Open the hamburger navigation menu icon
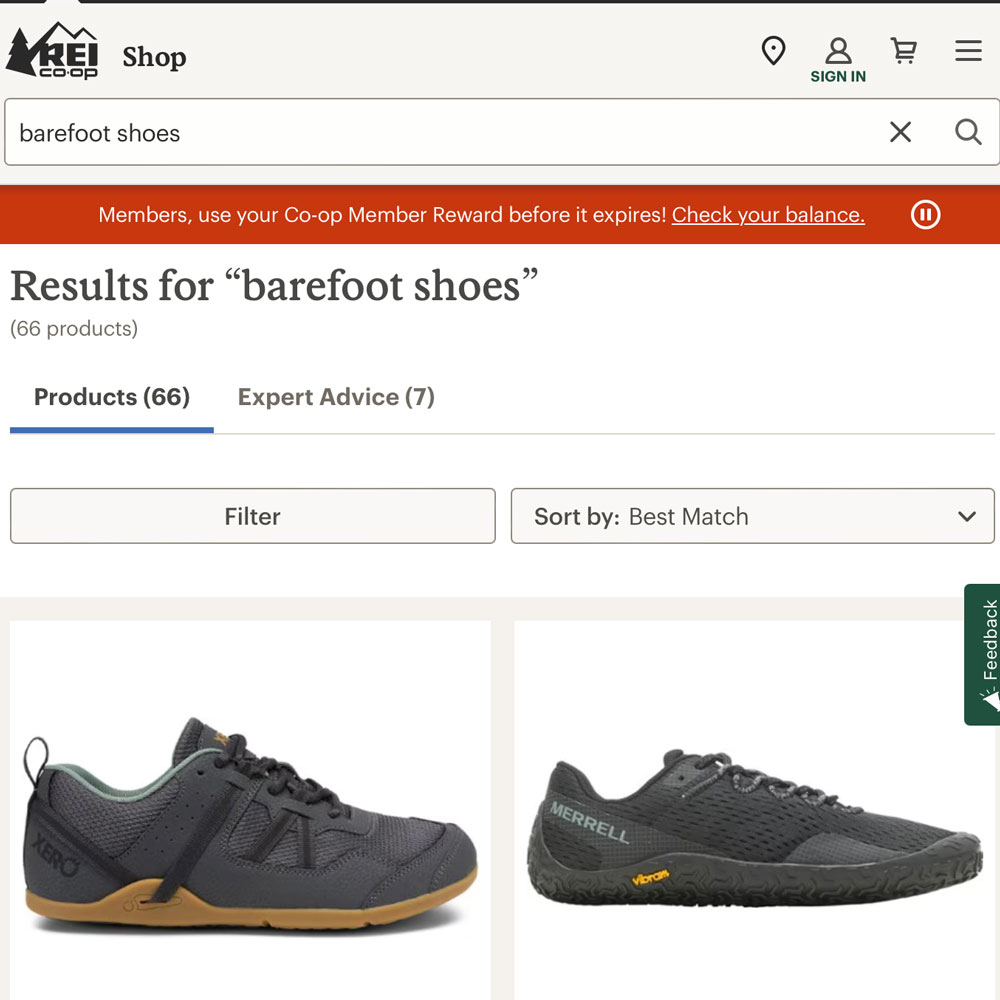The height and width of the screenshot is (1000, 1000). tap(967, 51)
